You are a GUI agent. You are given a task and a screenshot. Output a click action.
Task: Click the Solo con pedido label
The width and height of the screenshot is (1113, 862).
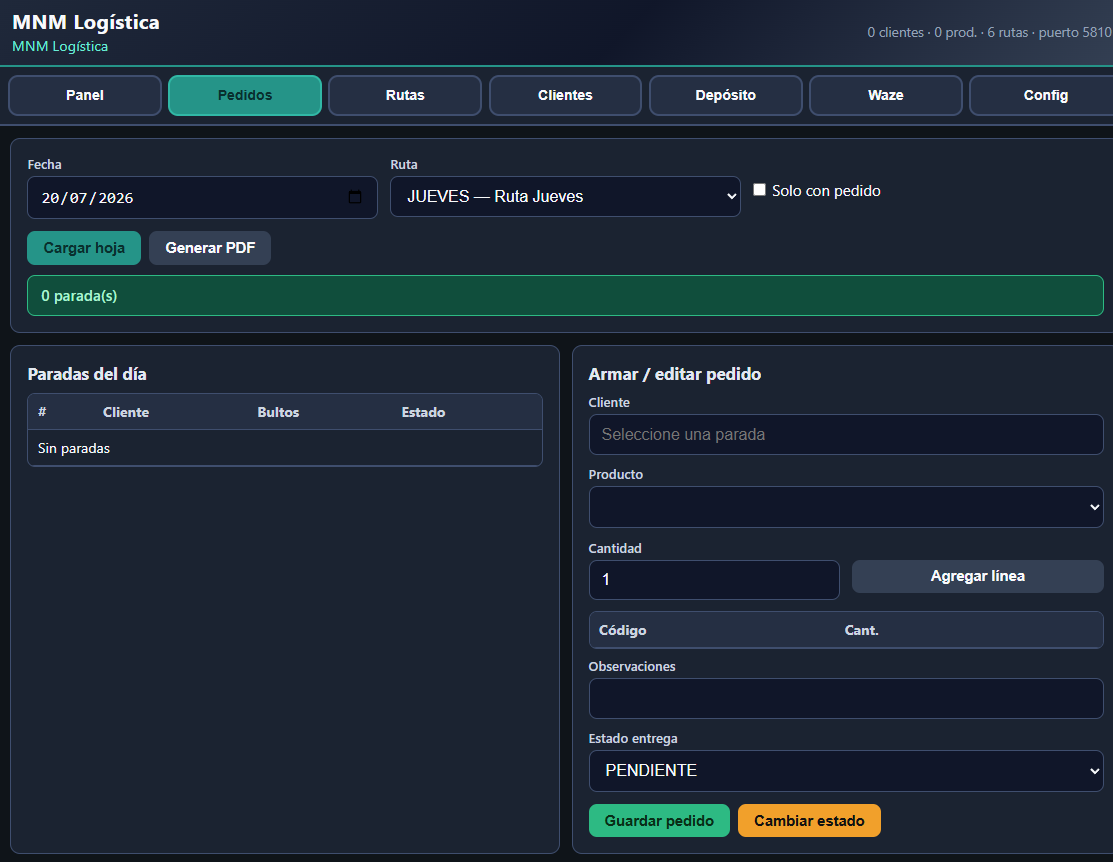click(826, 190)
